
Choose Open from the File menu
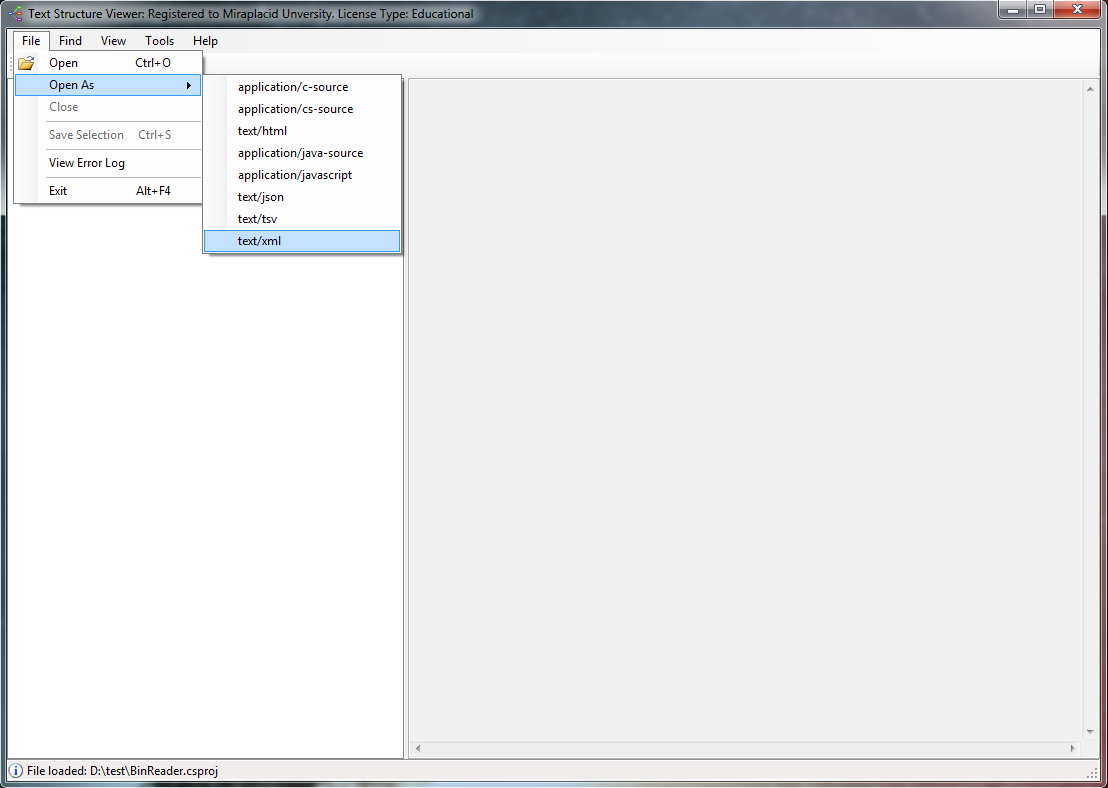click(x=108, y=63)
